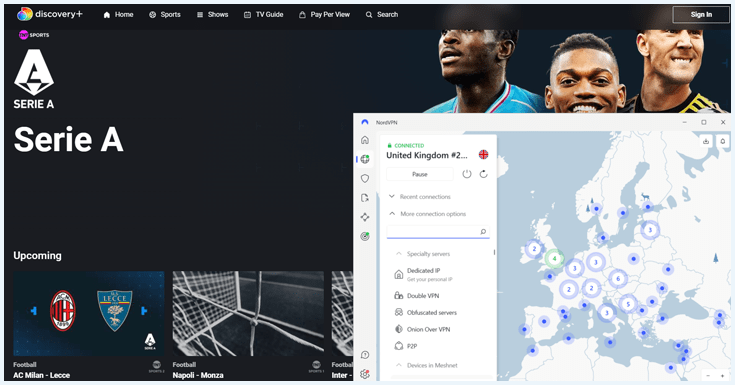Click the CONNECTED status label

(409, 145)
